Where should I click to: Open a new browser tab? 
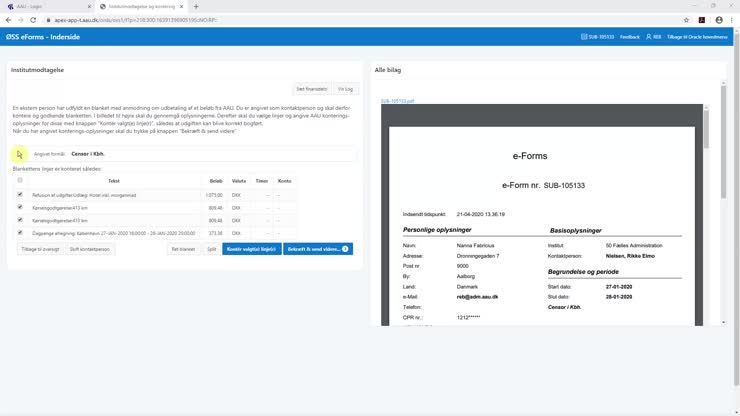196,6
